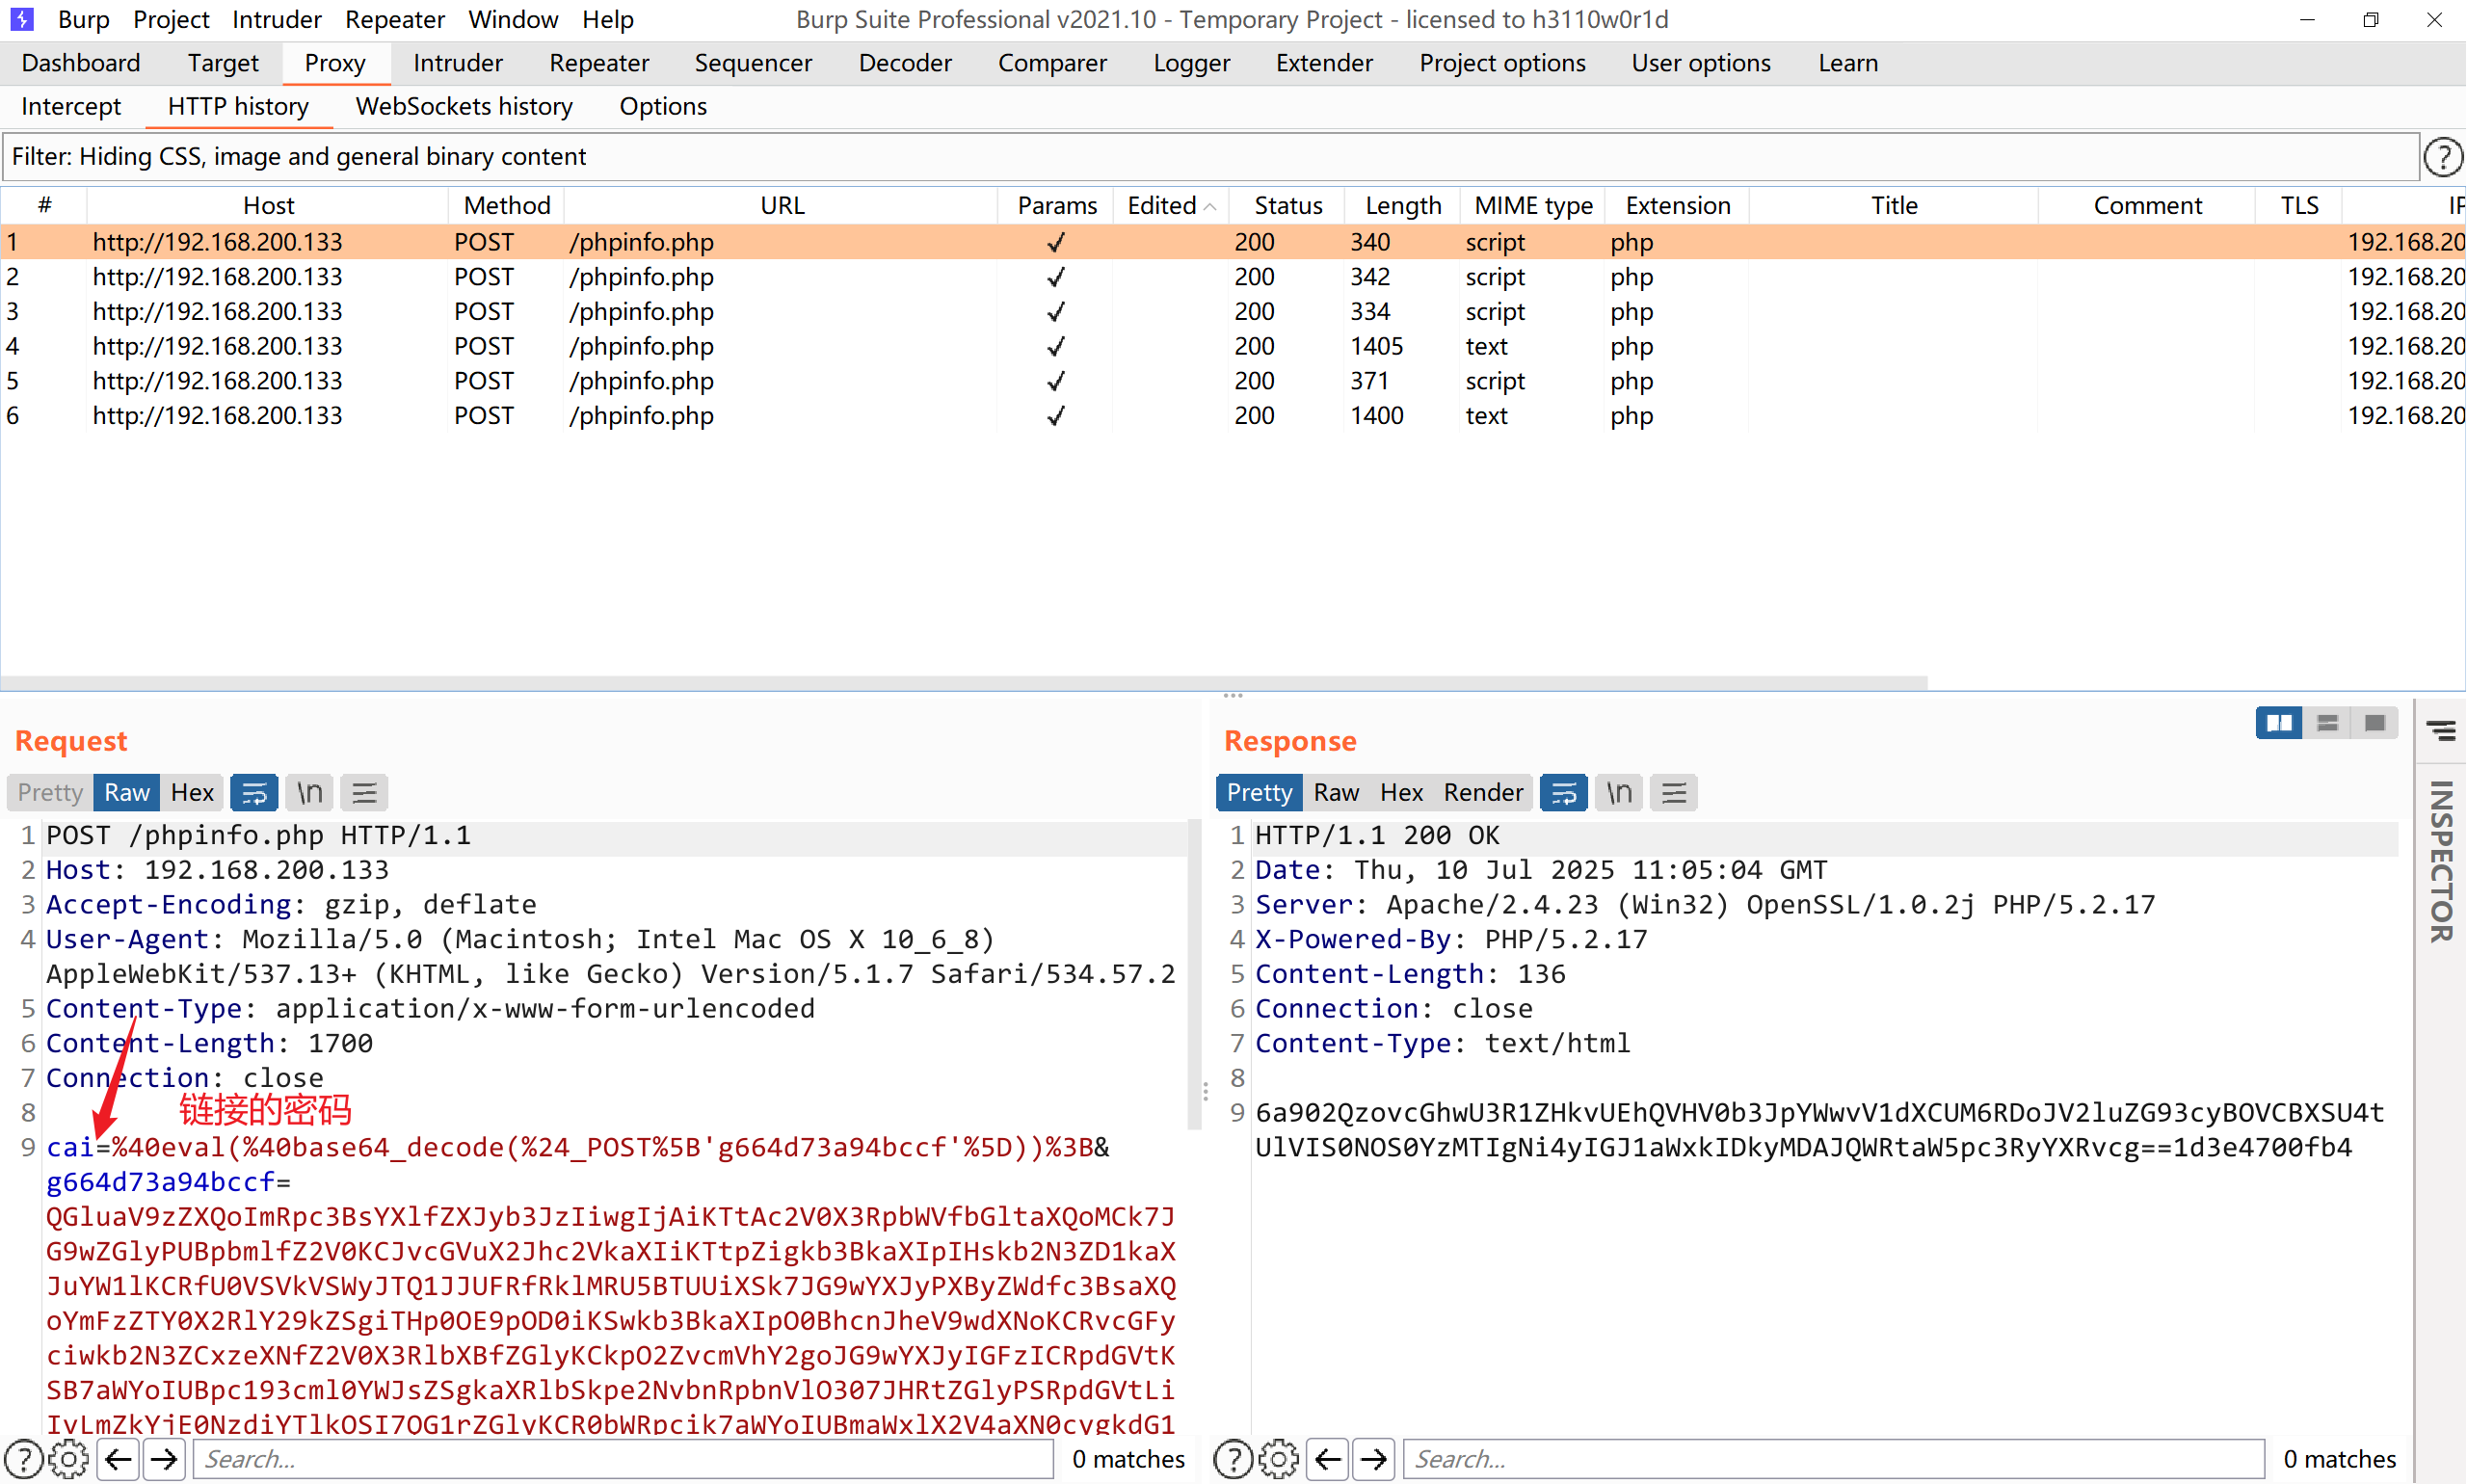The height and width of the screenshot is (1484, 2467).
Task: Show non-printable characters in Request panel
Action: tap(309, 793)
